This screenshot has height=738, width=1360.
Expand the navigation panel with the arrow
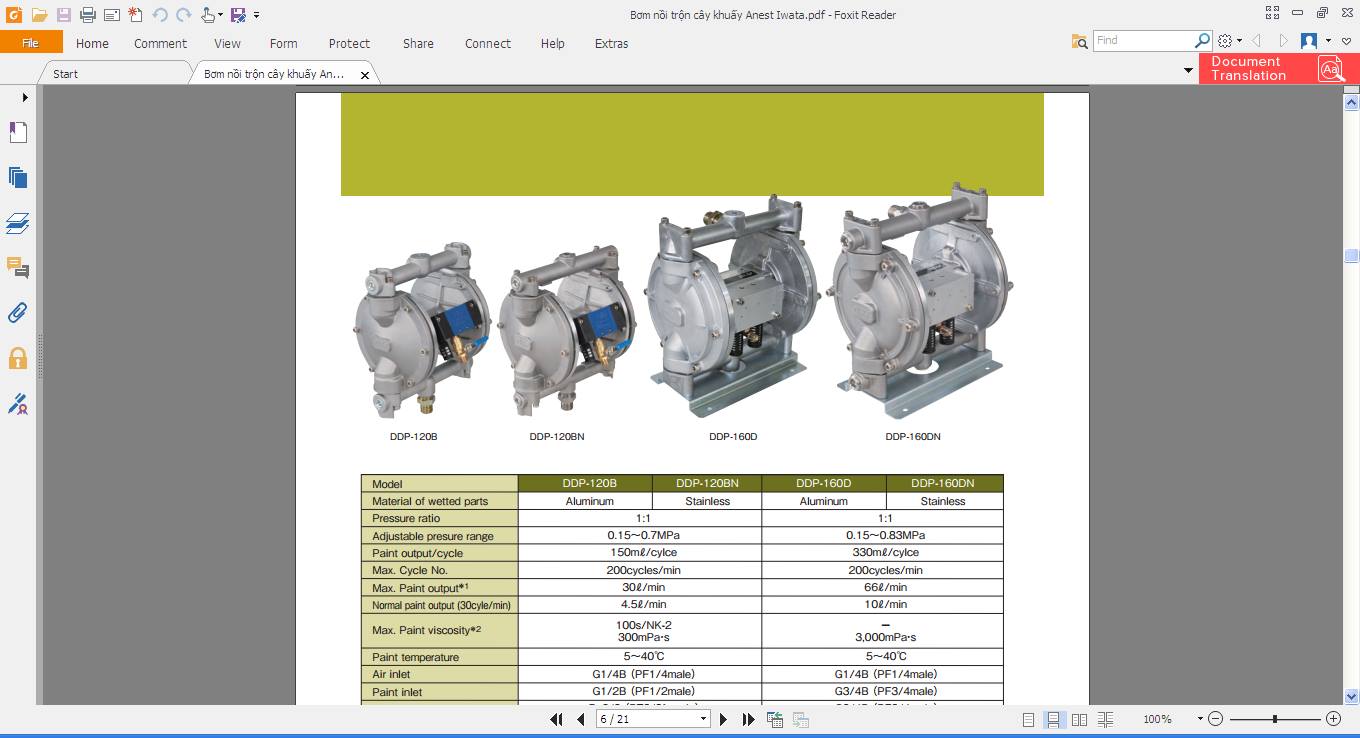(25, 97)
